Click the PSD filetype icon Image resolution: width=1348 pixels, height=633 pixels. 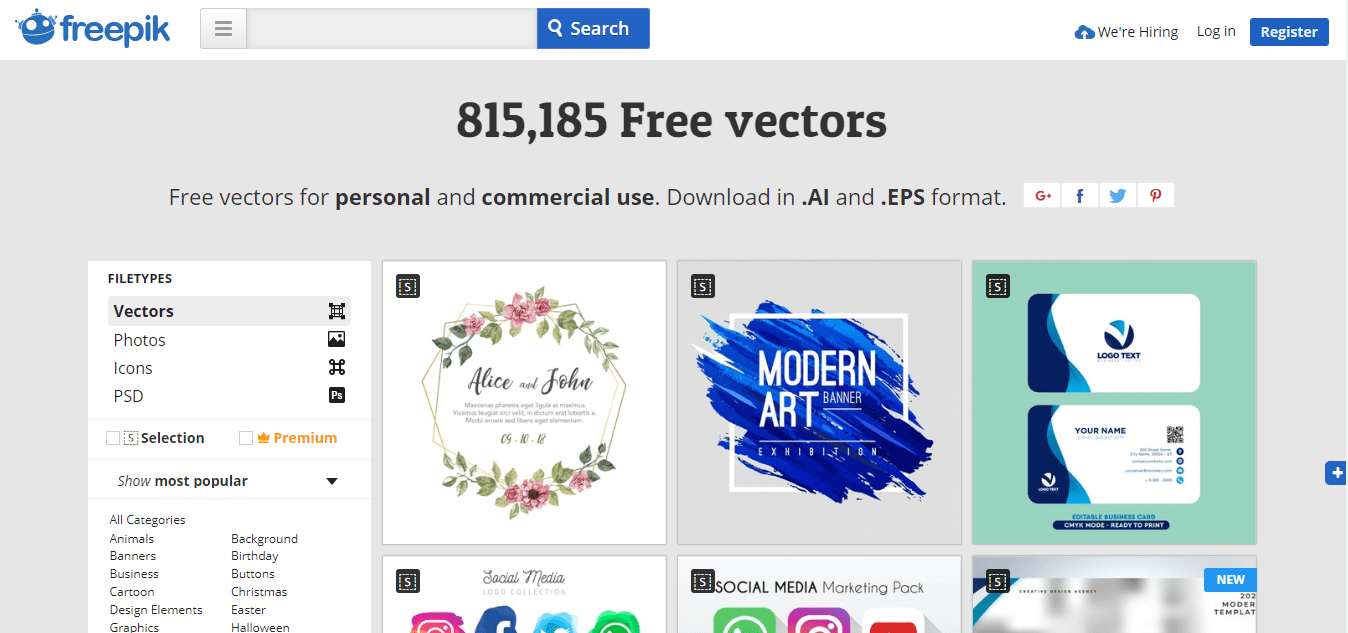(336, 395)
